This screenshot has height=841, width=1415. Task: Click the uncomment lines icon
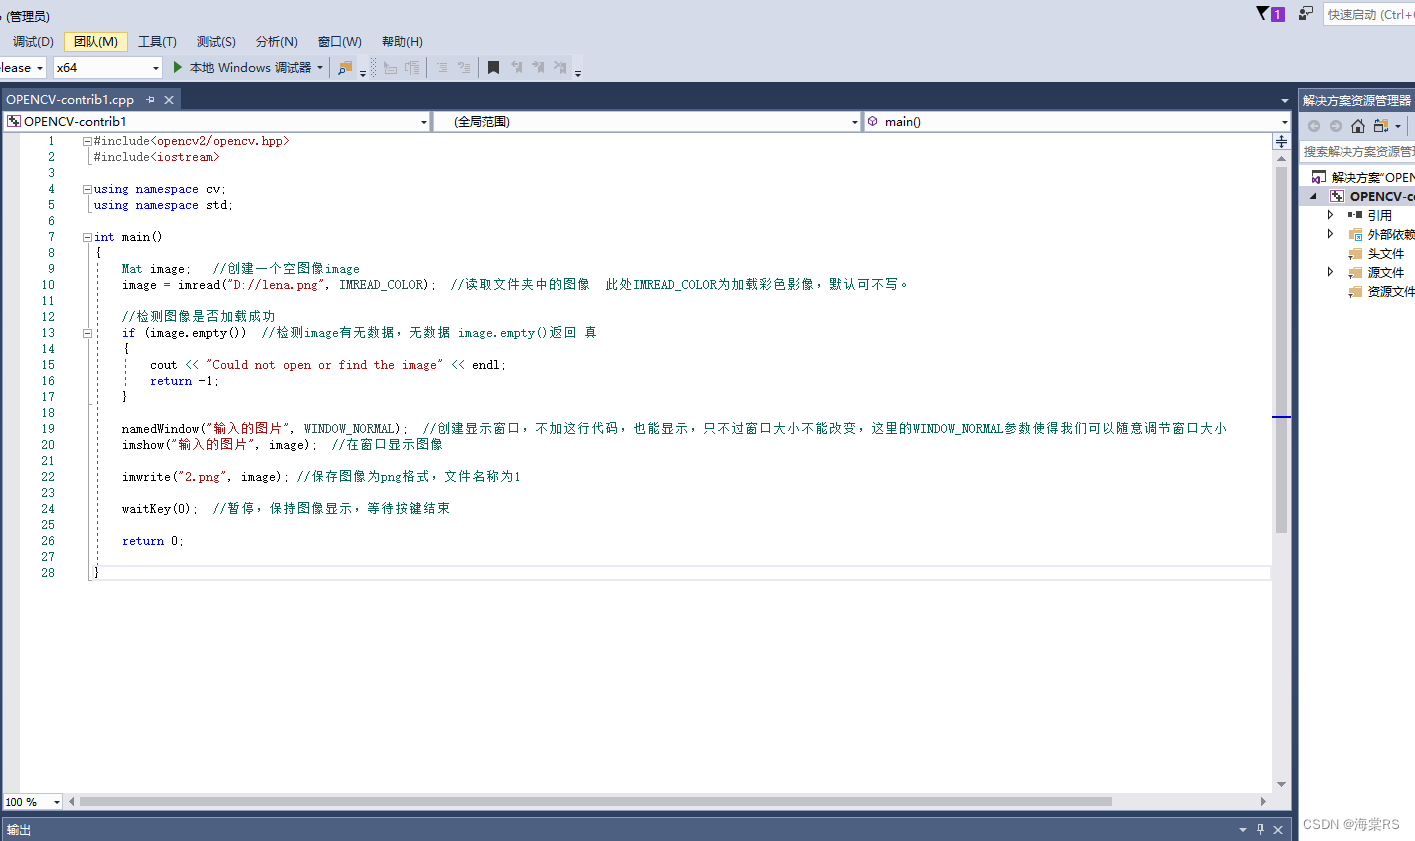[464, 67]
